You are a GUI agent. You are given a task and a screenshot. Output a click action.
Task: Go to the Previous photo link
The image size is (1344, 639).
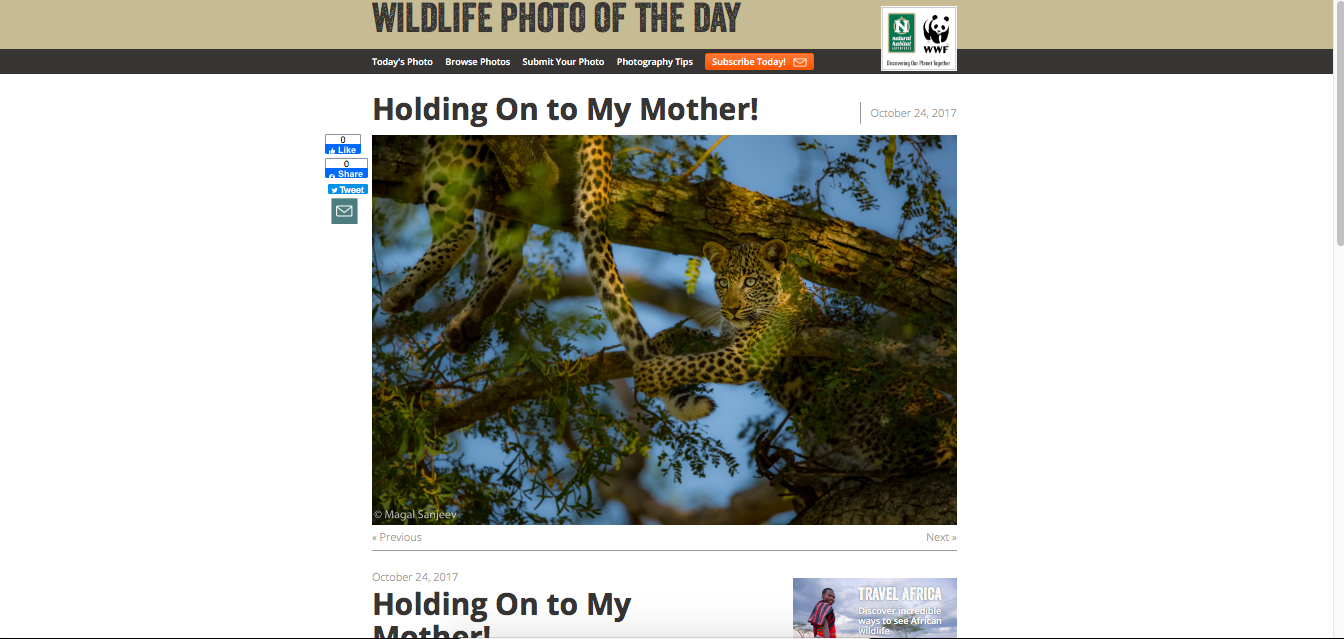tap(397, 537)
